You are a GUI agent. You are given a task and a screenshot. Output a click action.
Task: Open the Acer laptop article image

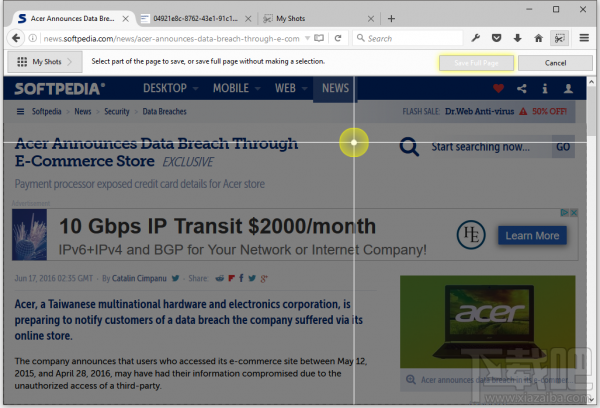point(488,322)
